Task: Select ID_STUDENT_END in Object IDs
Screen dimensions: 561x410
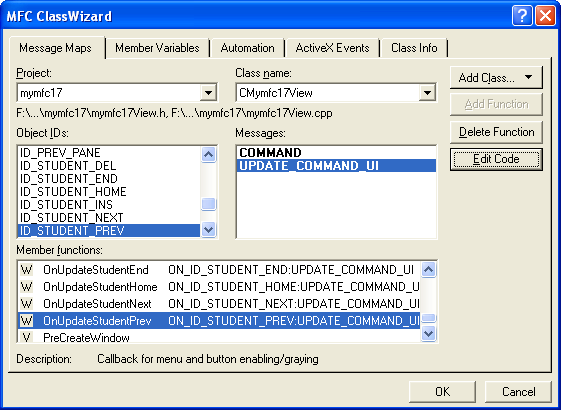Action: 109,179
